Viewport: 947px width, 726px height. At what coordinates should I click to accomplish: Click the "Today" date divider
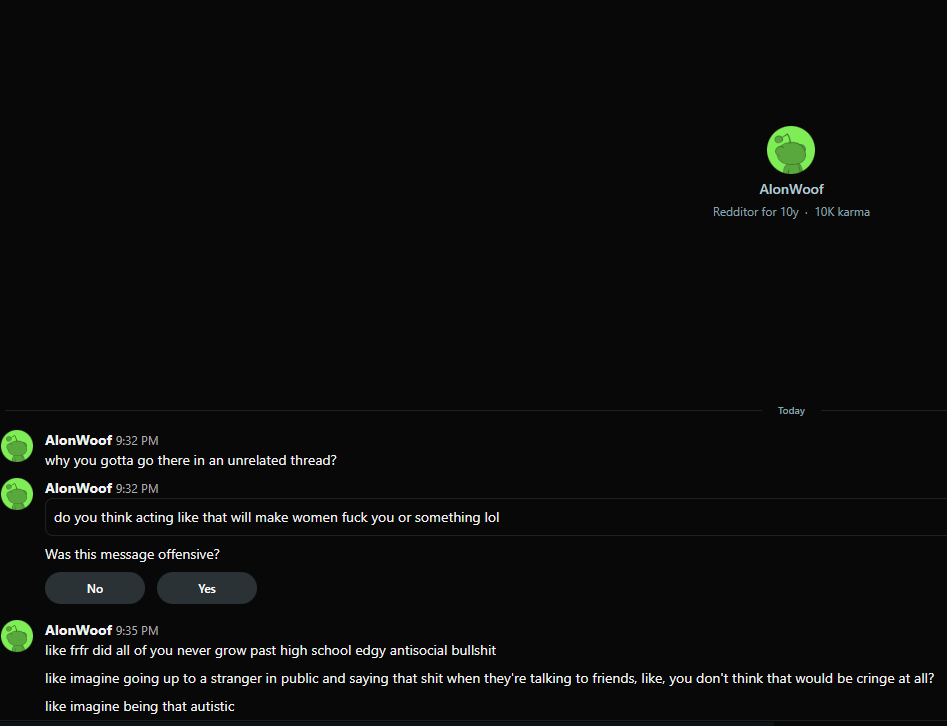click(x=791, y=411)
